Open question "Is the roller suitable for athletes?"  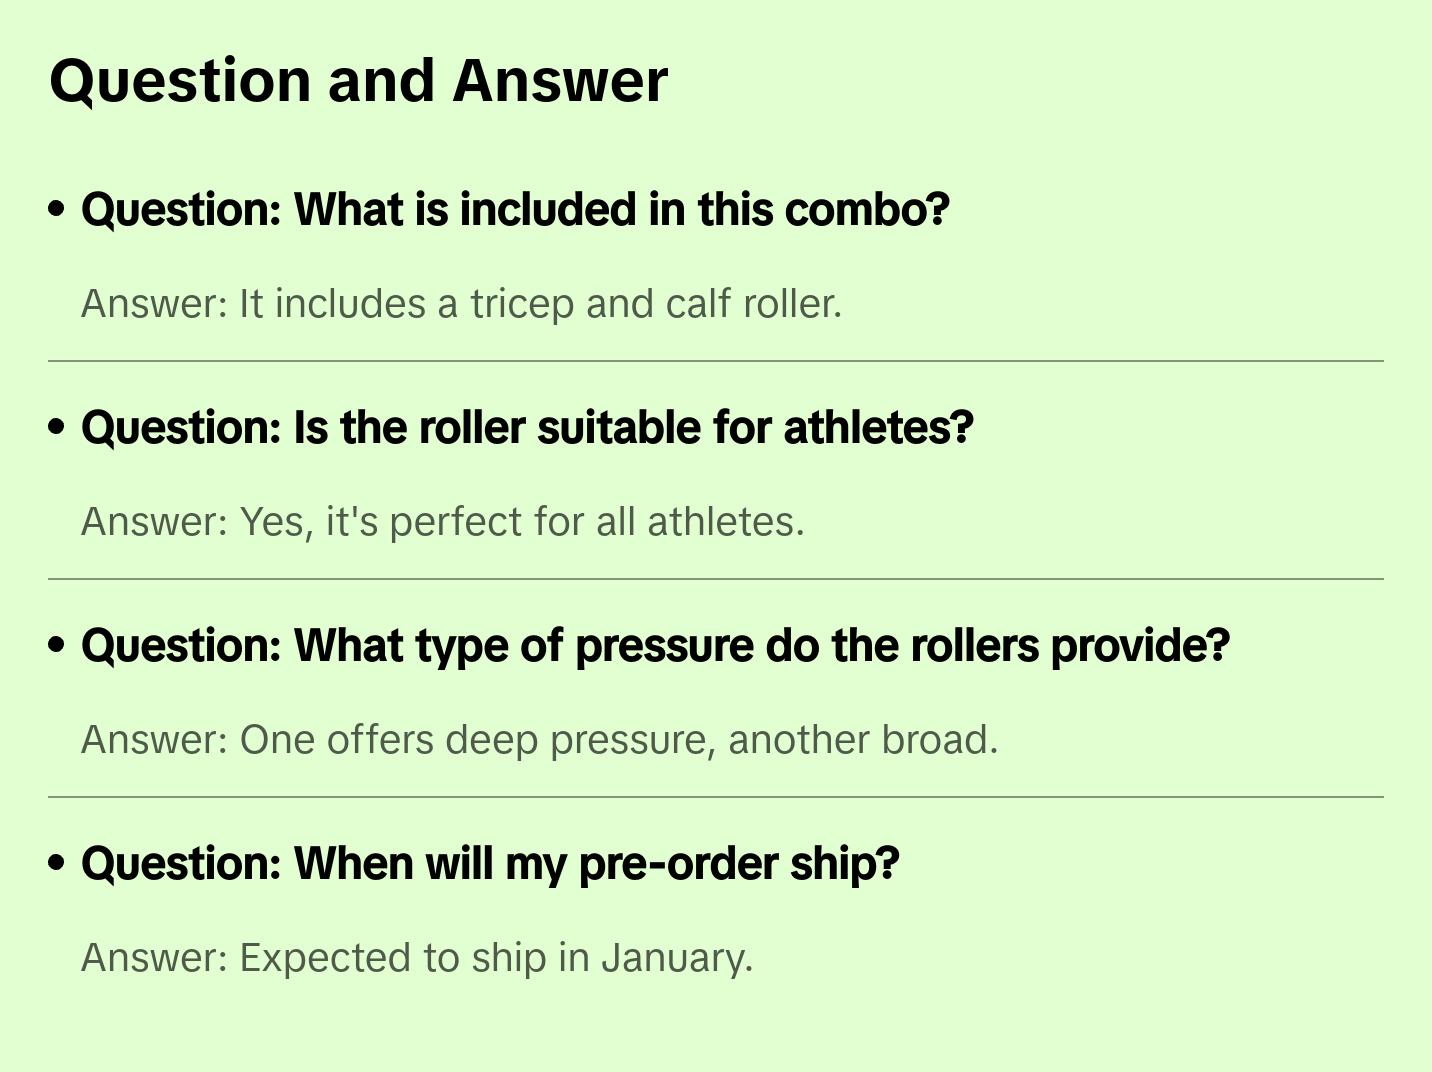[x=527, y=428]
